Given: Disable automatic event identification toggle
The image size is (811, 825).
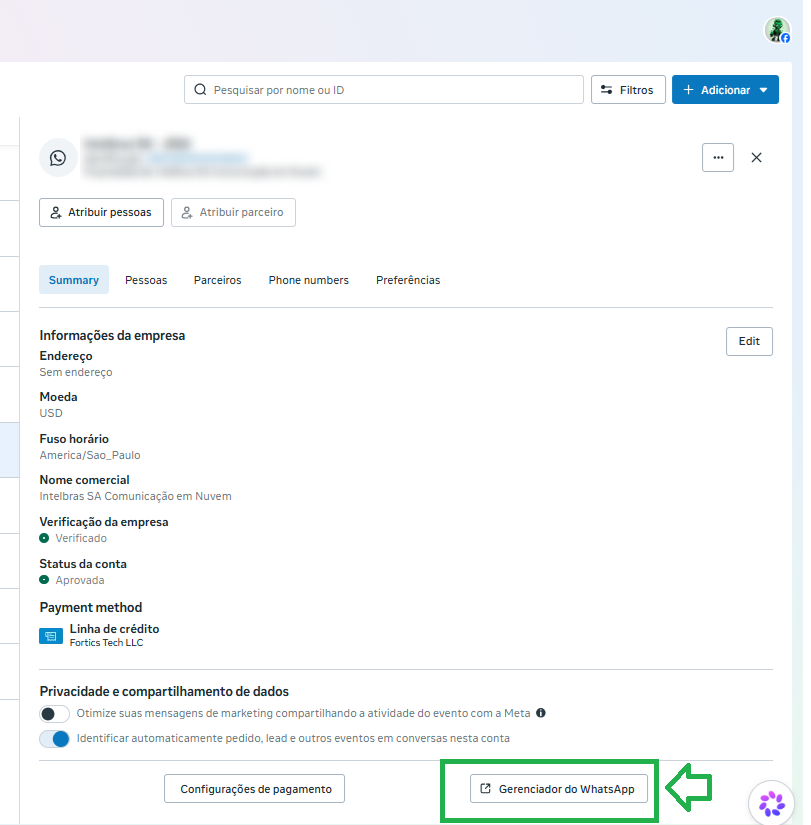Looking at the screenshot, I should (54, 739).
